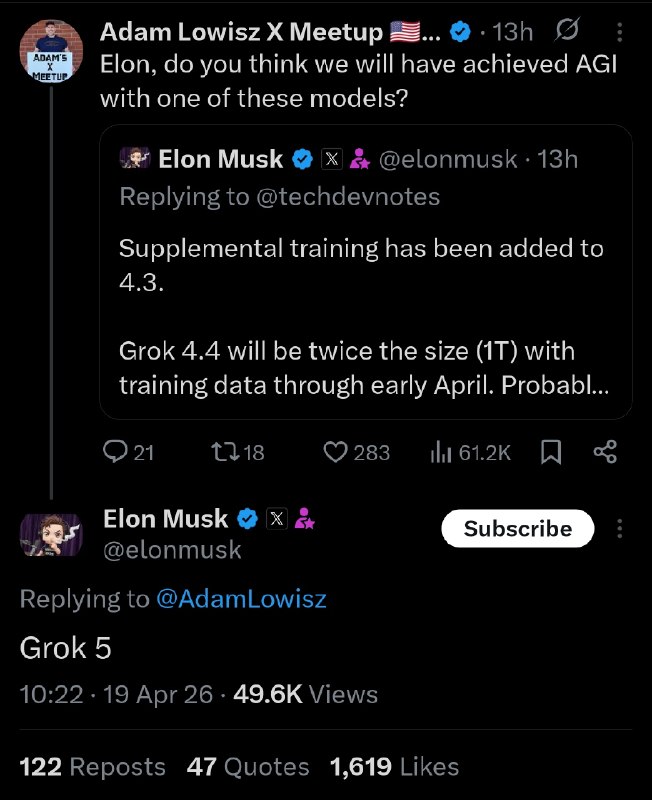View the 1,619 Likes list

[394, 767]
